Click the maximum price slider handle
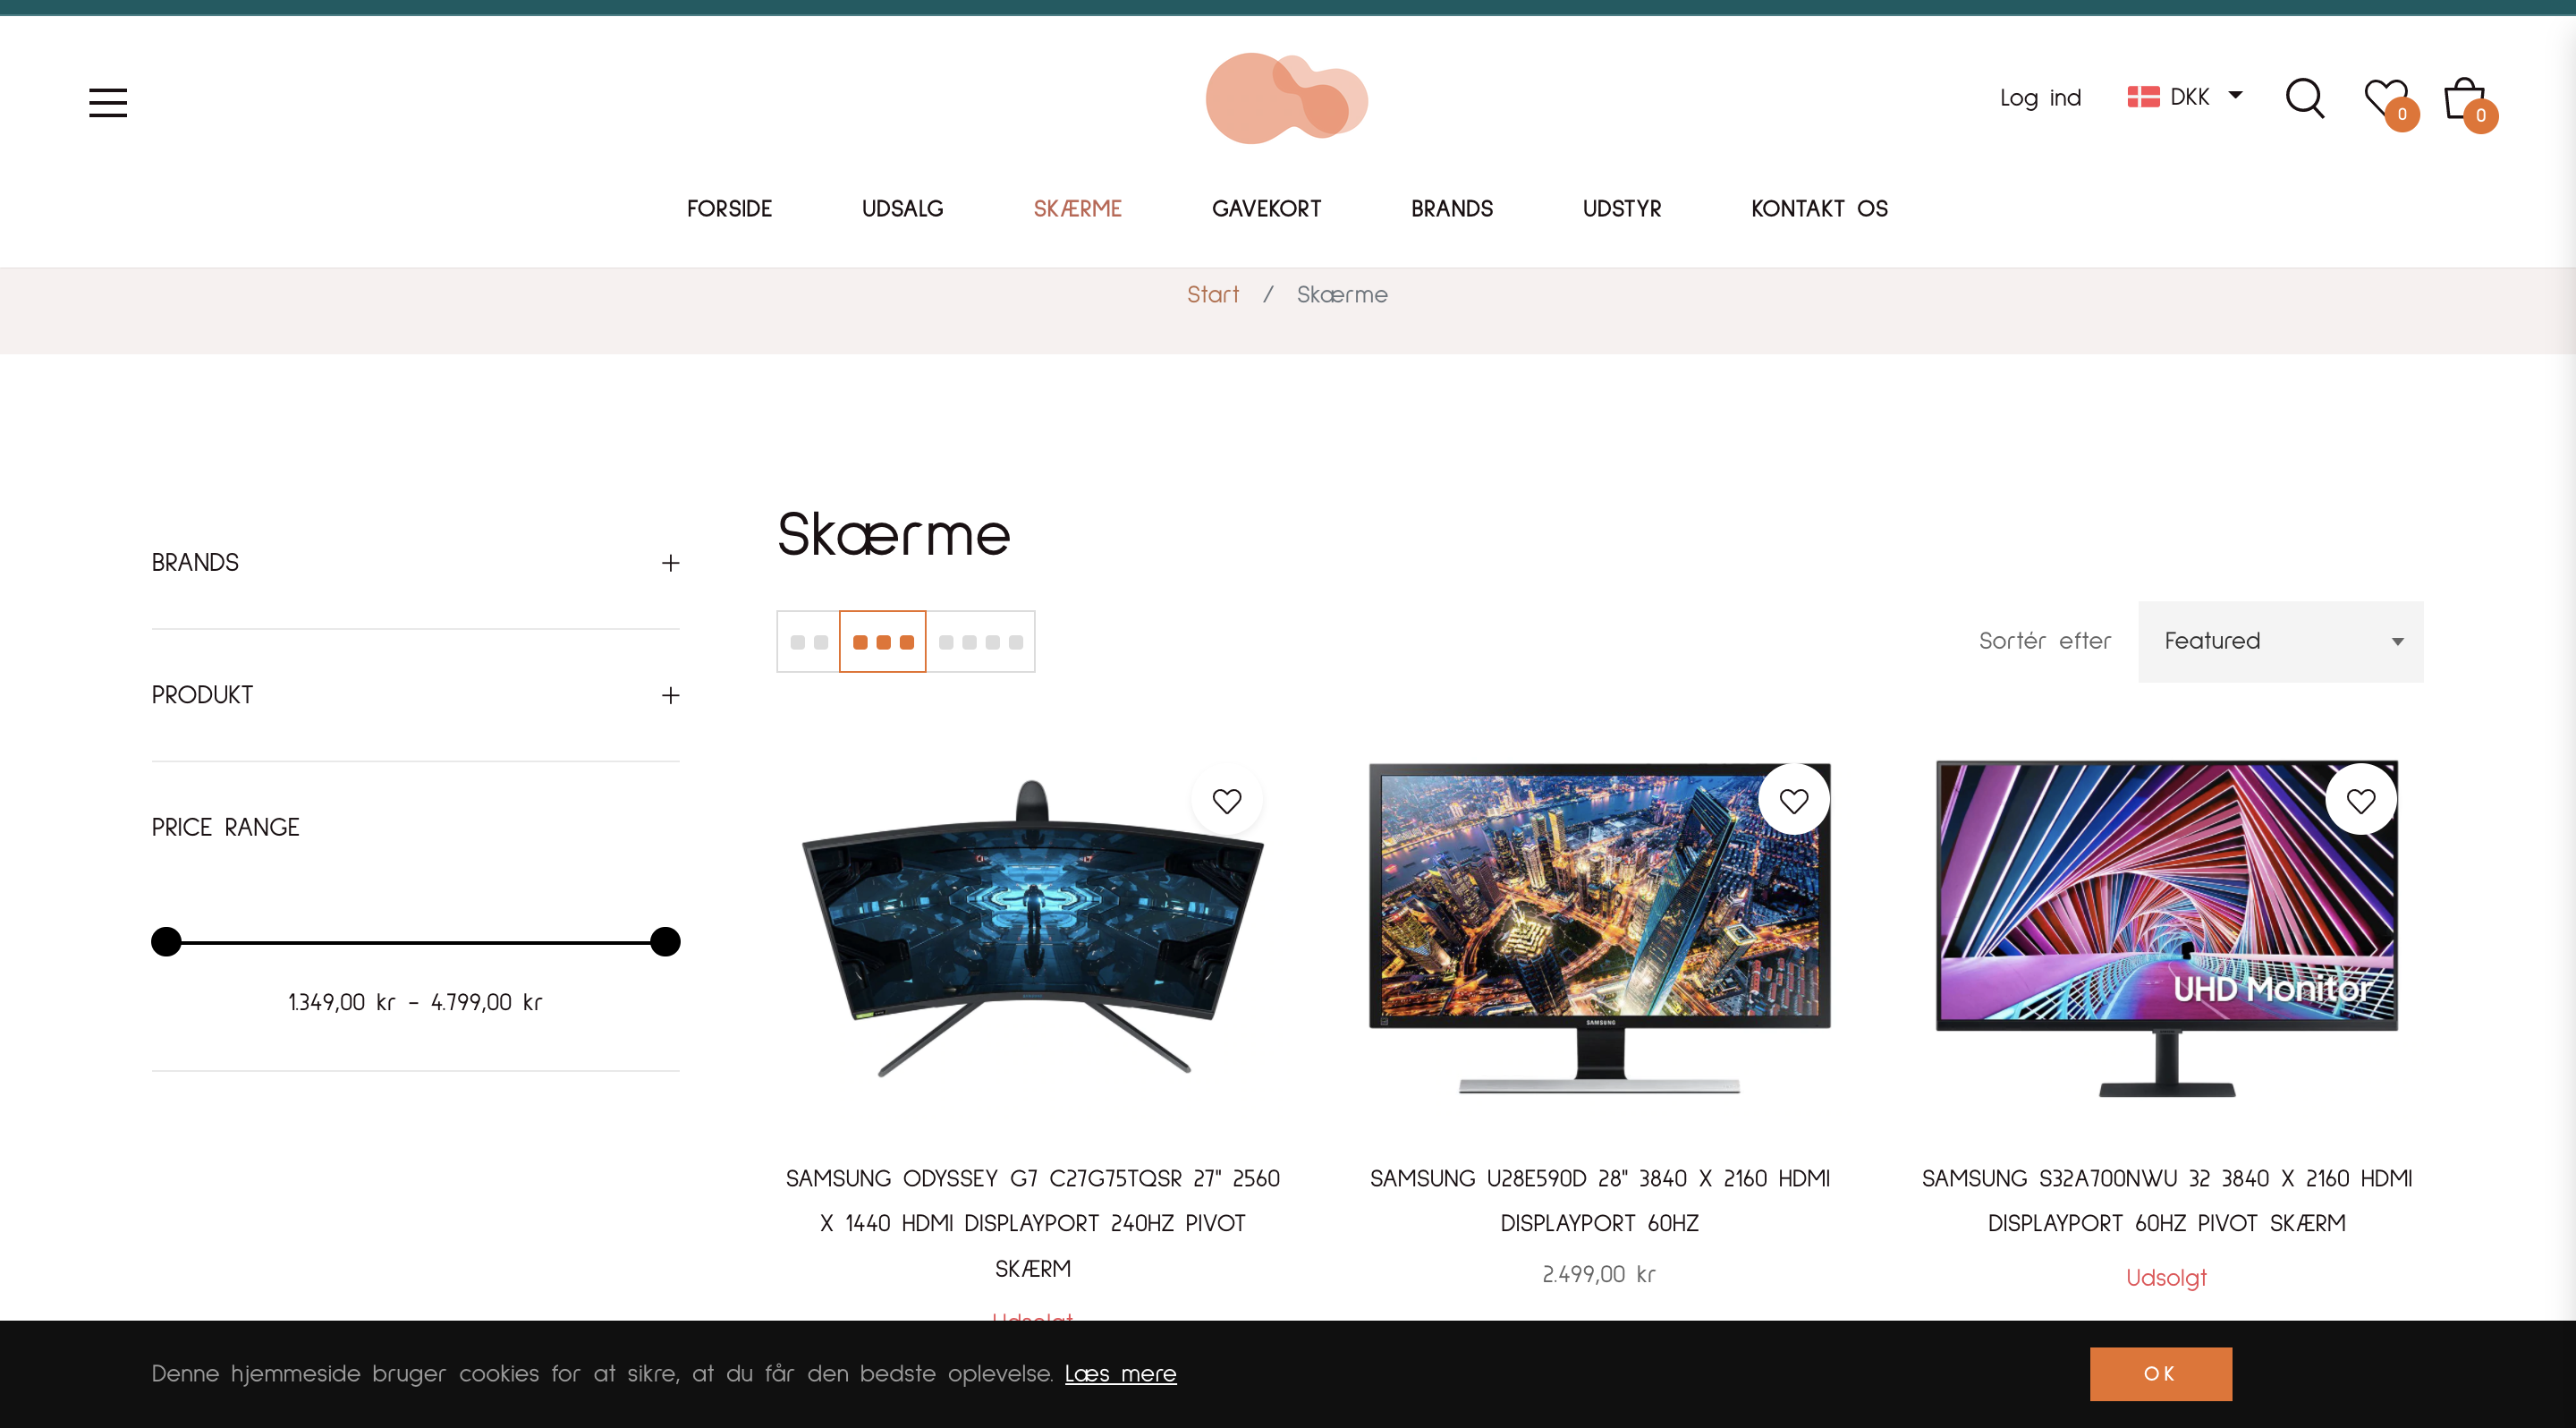This screenshot has height=1428, width=2576. (x=665, y=942)
